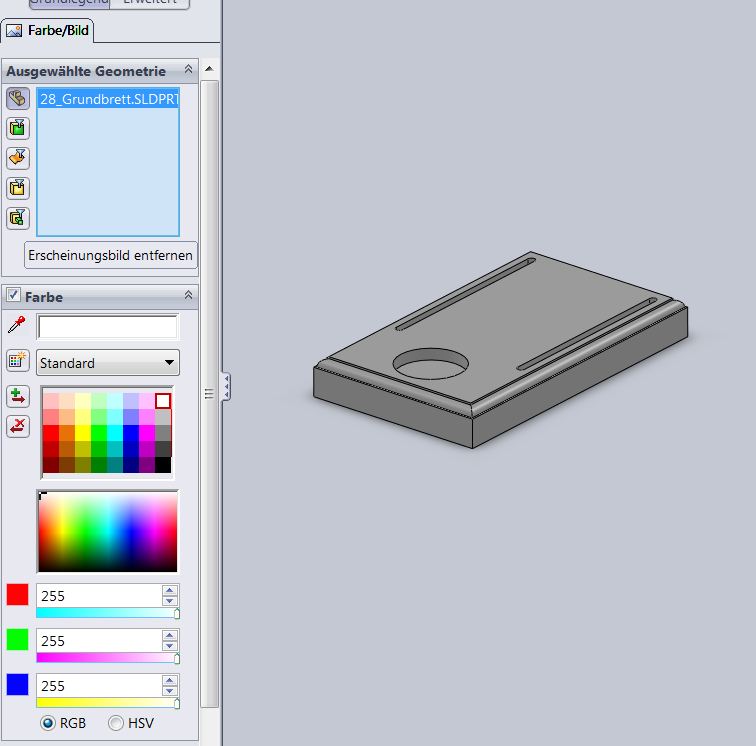Pick color with the eyedropper tool
The width and height of the screenshot is (756, 746).
[17, 325]
